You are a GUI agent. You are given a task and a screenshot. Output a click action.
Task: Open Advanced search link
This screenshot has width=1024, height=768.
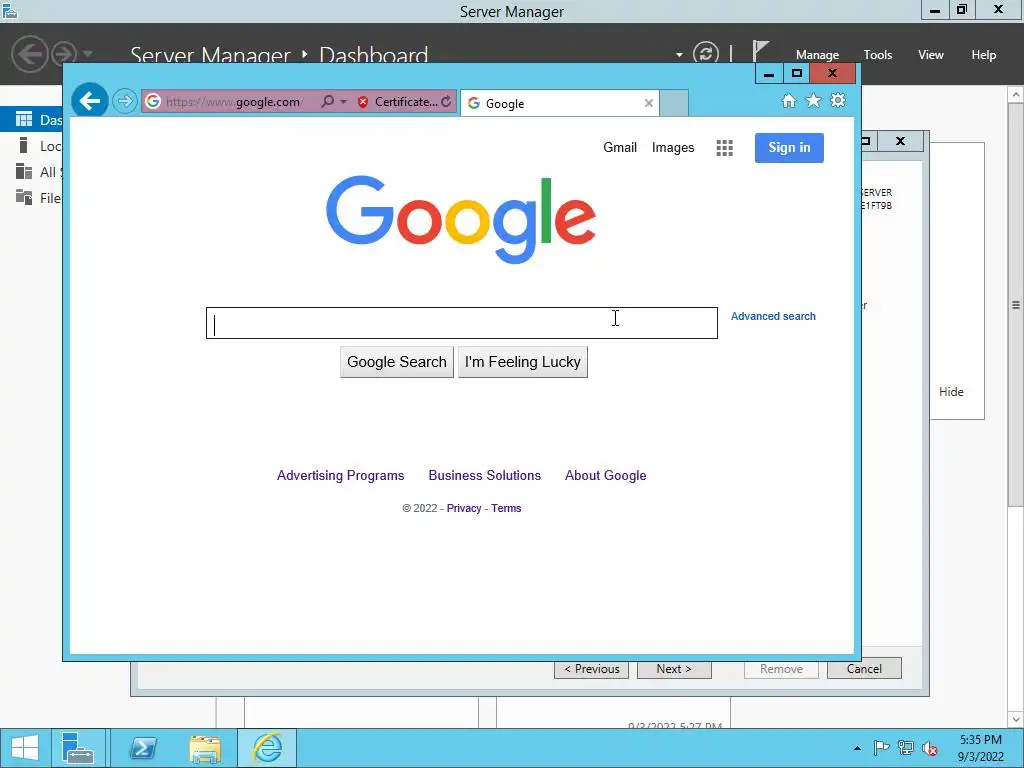coord(773,316)
